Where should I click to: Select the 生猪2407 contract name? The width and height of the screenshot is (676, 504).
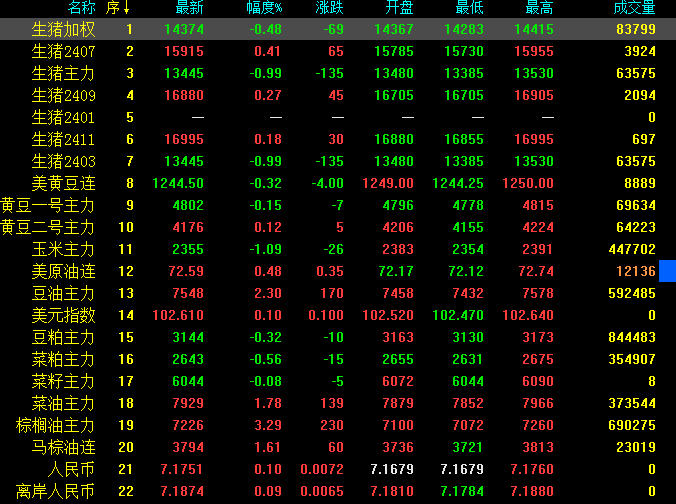[x=63, y=51]
